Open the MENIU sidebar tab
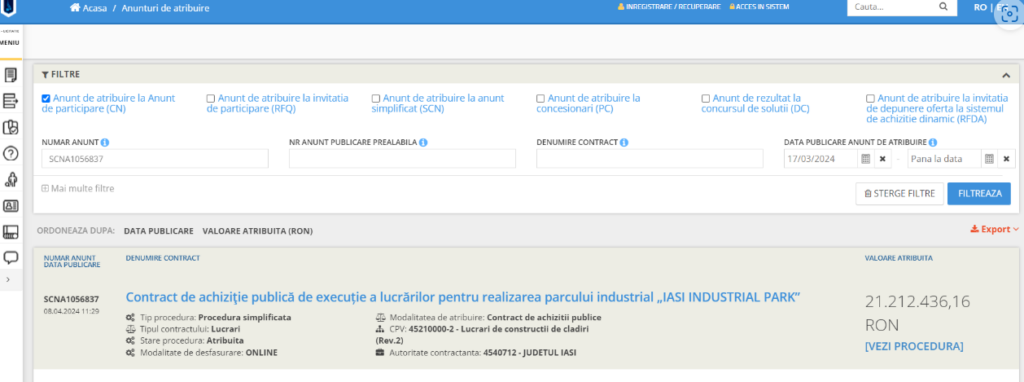This screenshot has width=1024, height=382. (x=9, y=43)
